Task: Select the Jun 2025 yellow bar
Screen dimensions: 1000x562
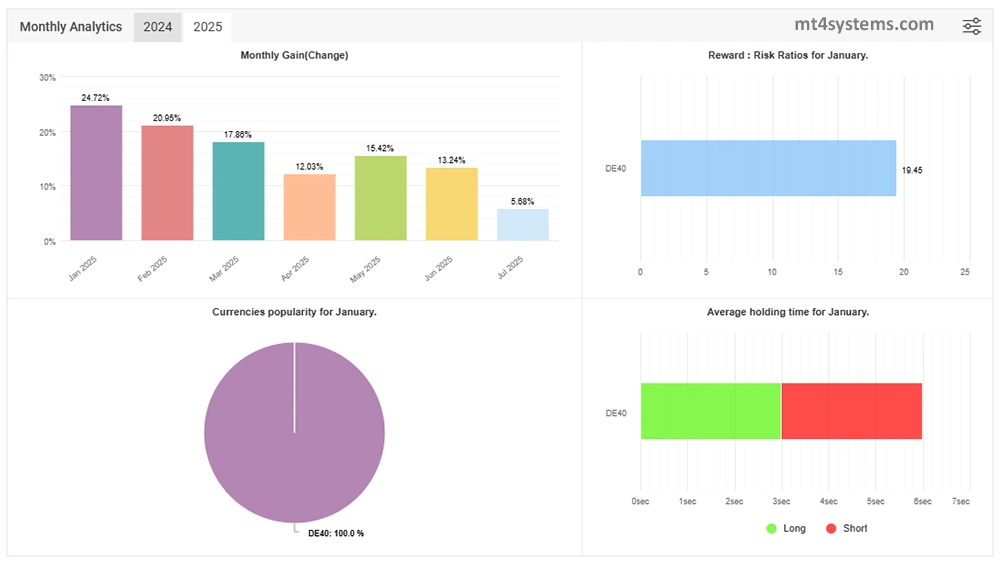Action: coord(451,204)
